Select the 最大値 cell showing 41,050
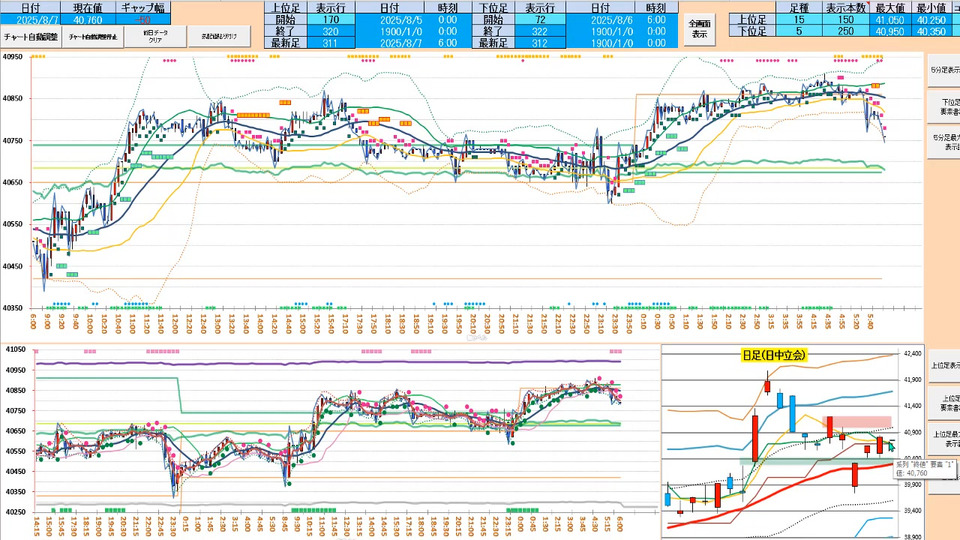The image size is (960, 540). (891, 19)
